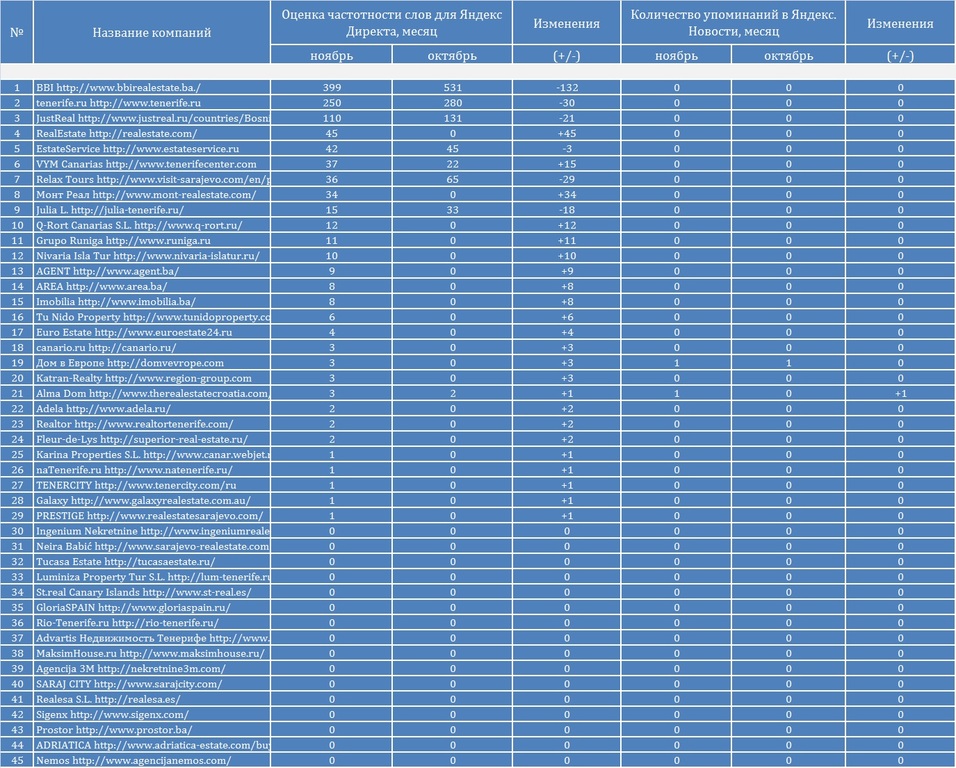Viewport: 956px width, 768px height.
Task: Select Realtor http://www.realtortenerife.com/ cell
Action: [x=152, y=424]
